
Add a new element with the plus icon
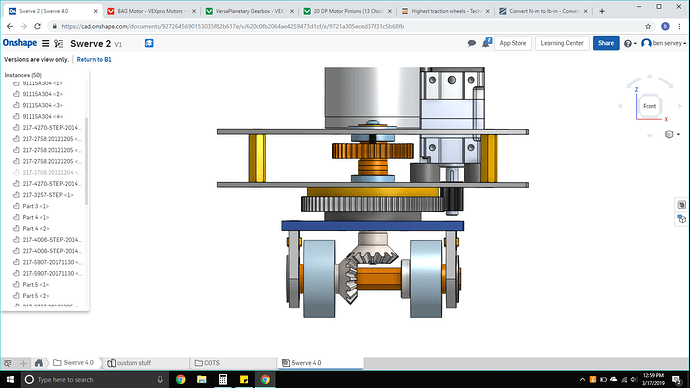tap(23, 363)
